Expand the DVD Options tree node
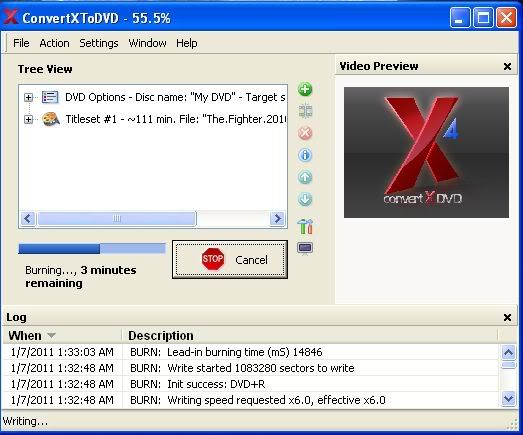 (x=29, y=97)
